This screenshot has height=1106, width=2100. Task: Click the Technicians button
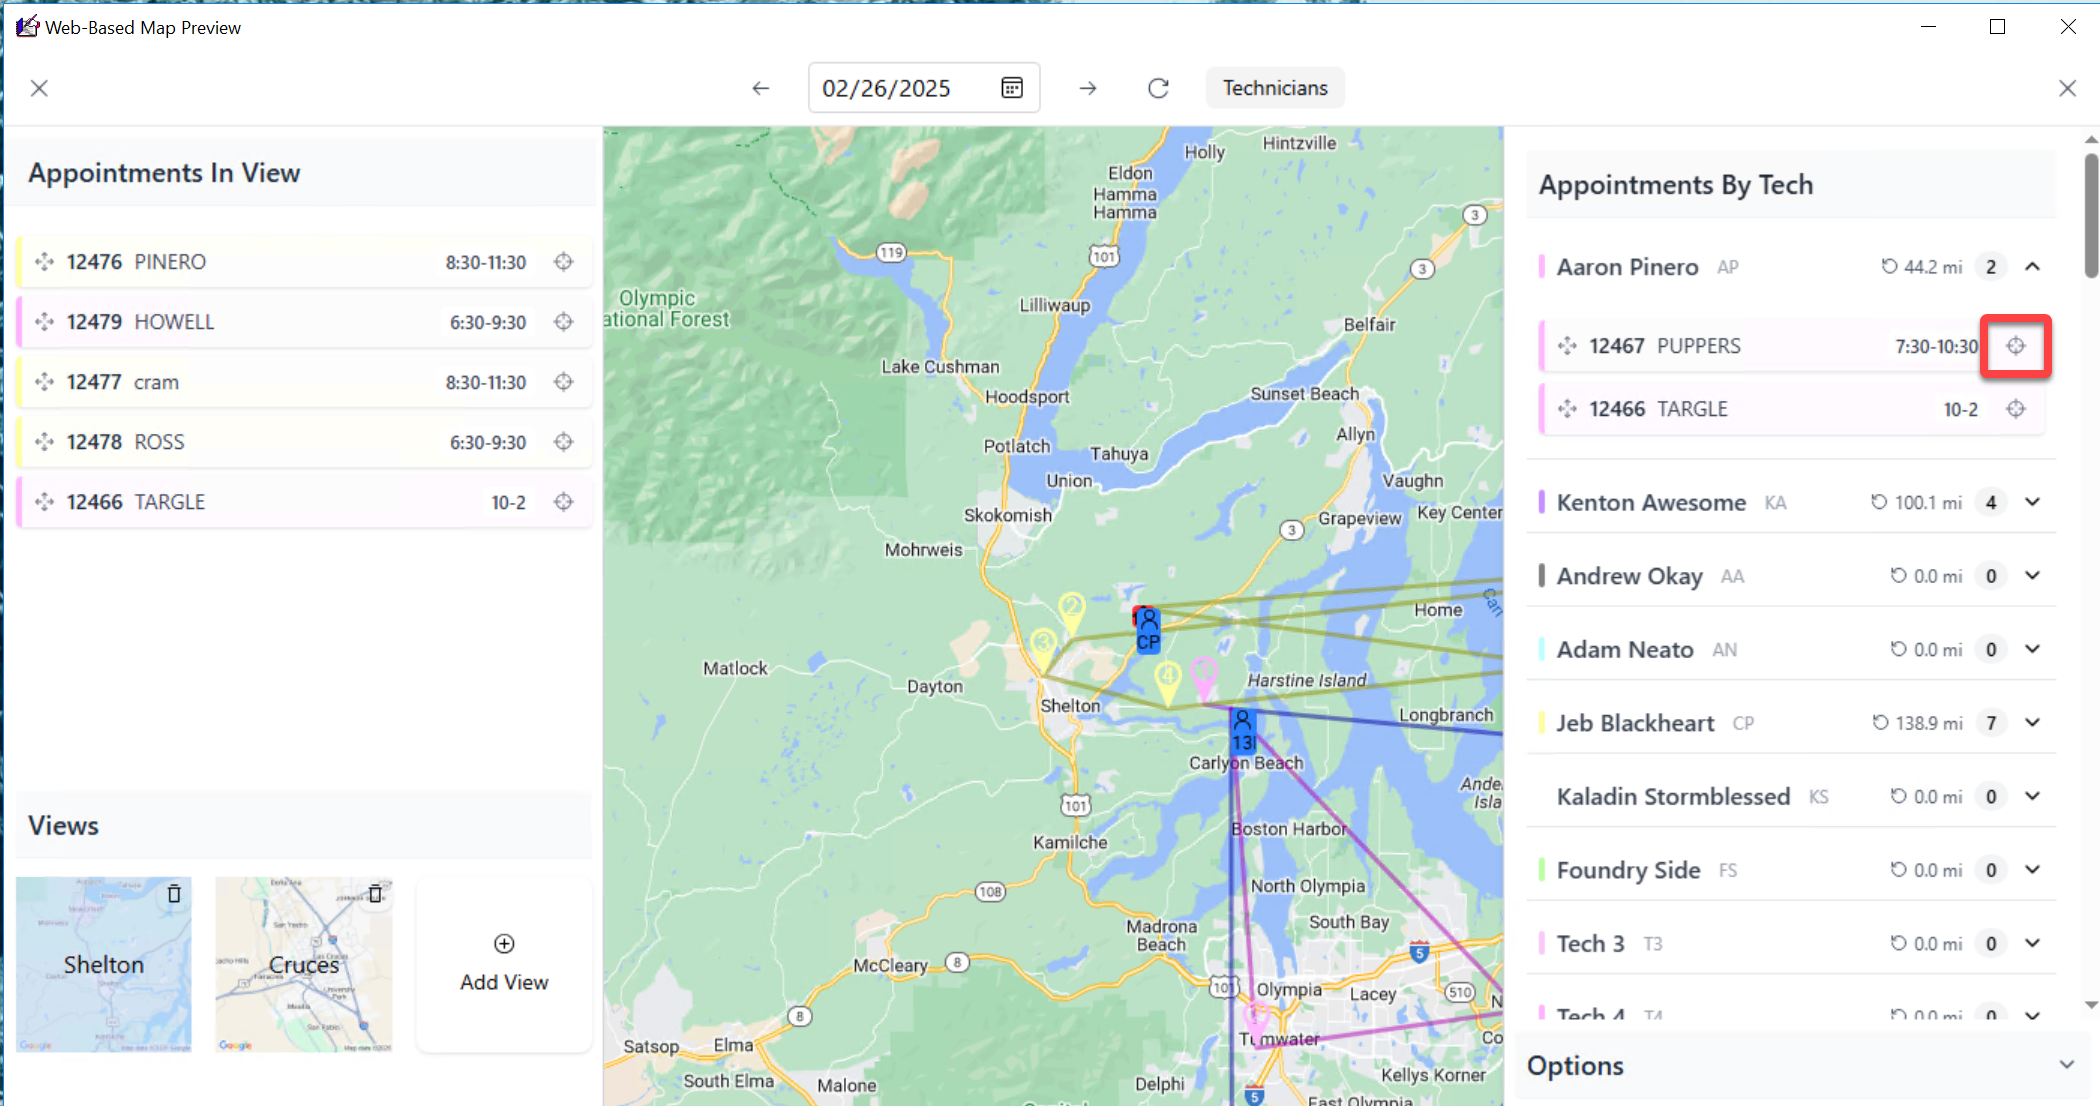coord(1275,88)
